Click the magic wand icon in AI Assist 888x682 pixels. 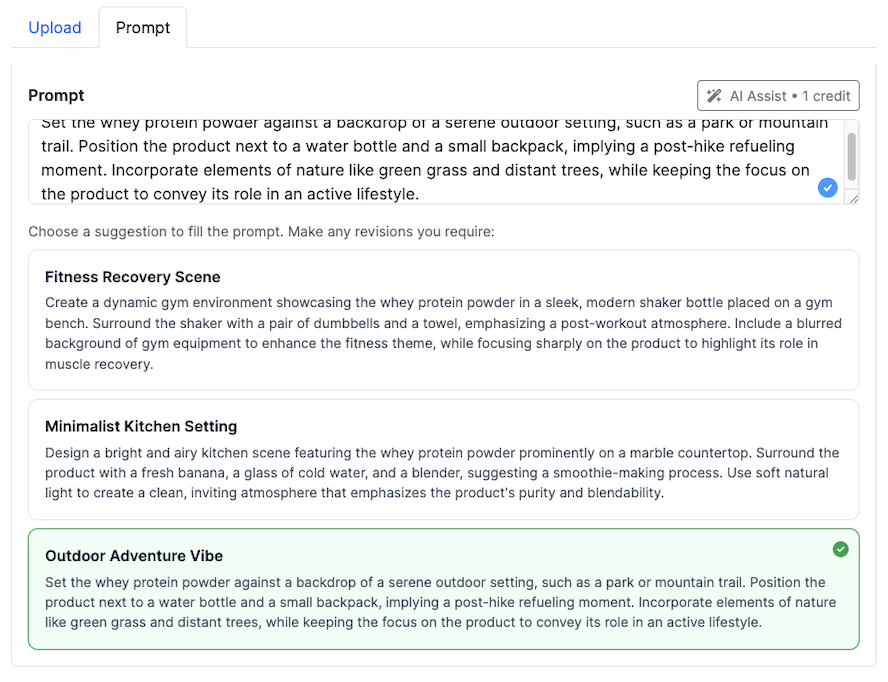[x=714, y=96]
